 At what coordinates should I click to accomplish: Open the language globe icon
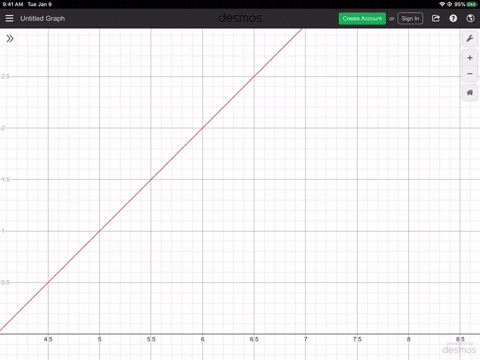tap(470, 18)
